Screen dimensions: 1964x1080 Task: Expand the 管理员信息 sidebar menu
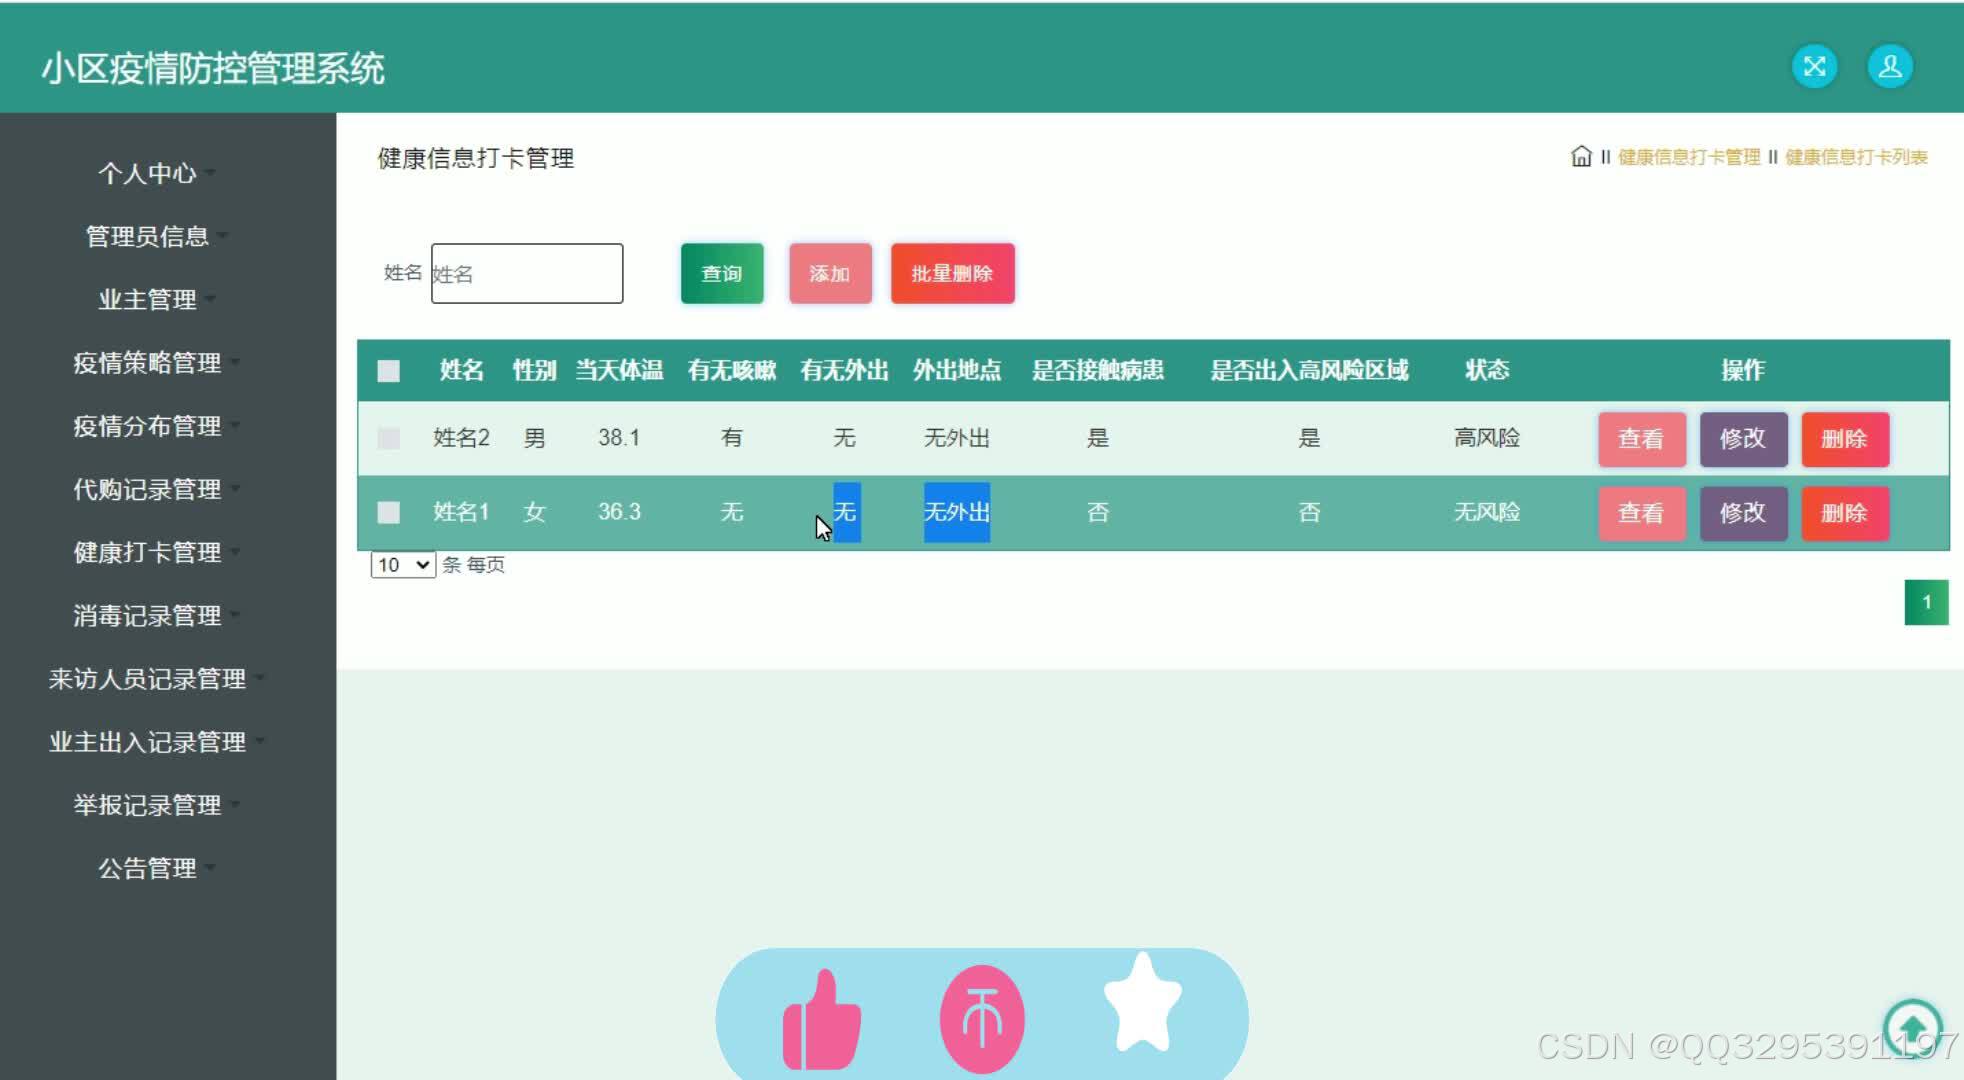(147, 236)
